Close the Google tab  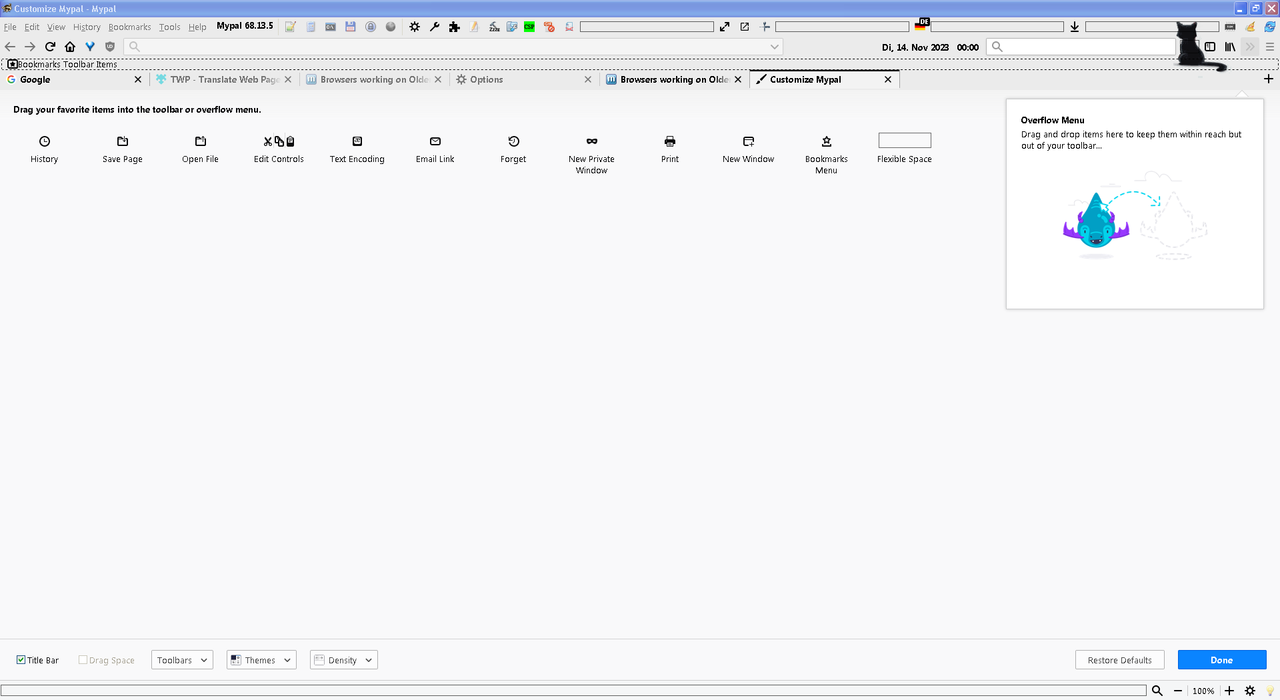(x=138, y=79)
